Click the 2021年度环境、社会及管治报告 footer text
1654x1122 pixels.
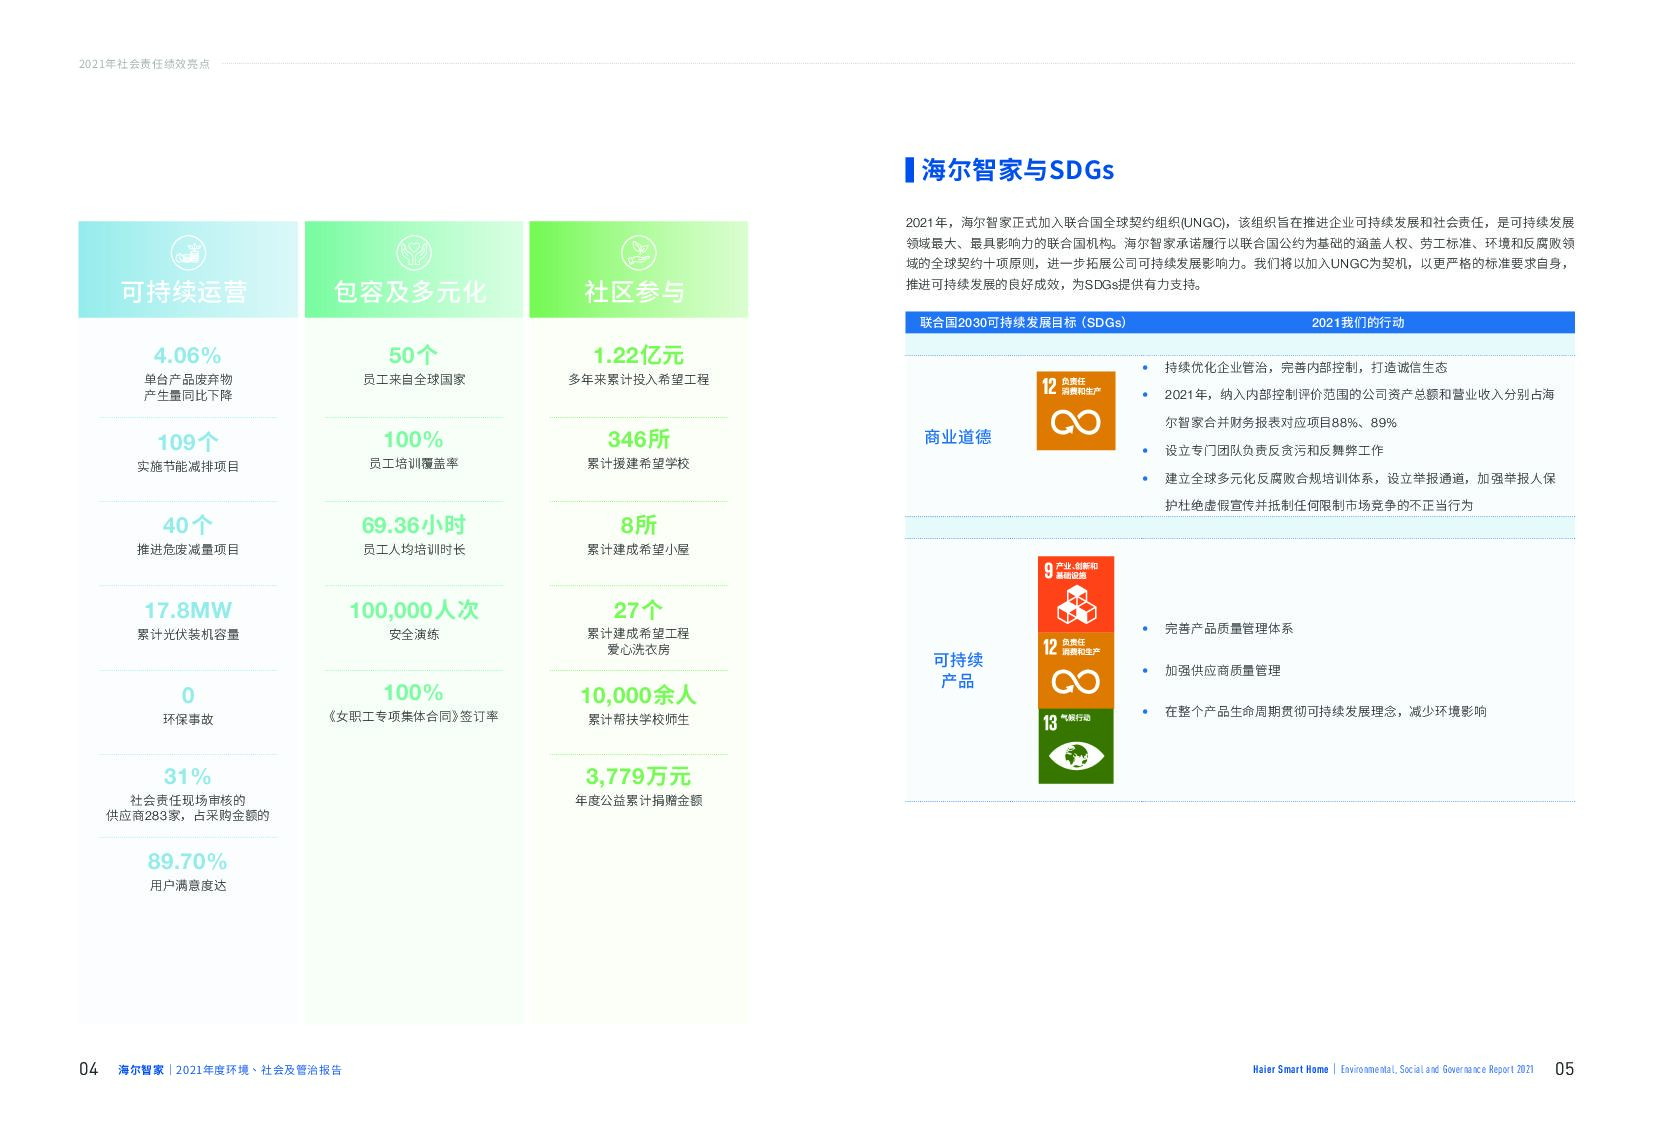(x=258, y=1070)
